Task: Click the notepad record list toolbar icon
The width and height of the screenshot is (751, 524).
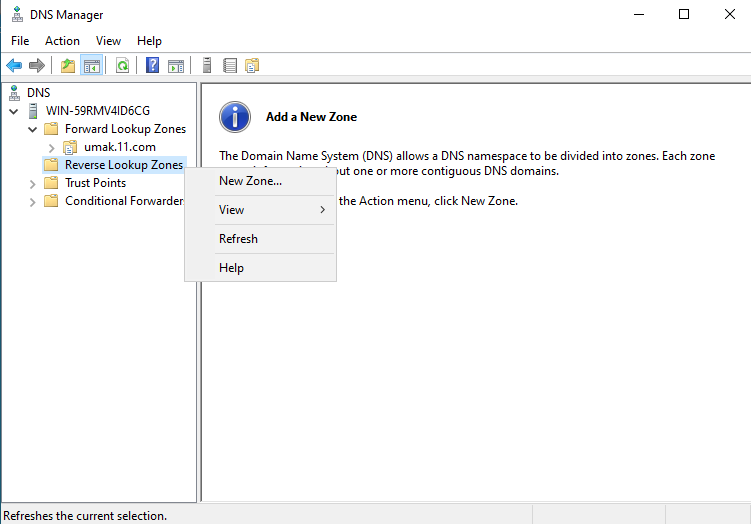Action: coord(230,65)
